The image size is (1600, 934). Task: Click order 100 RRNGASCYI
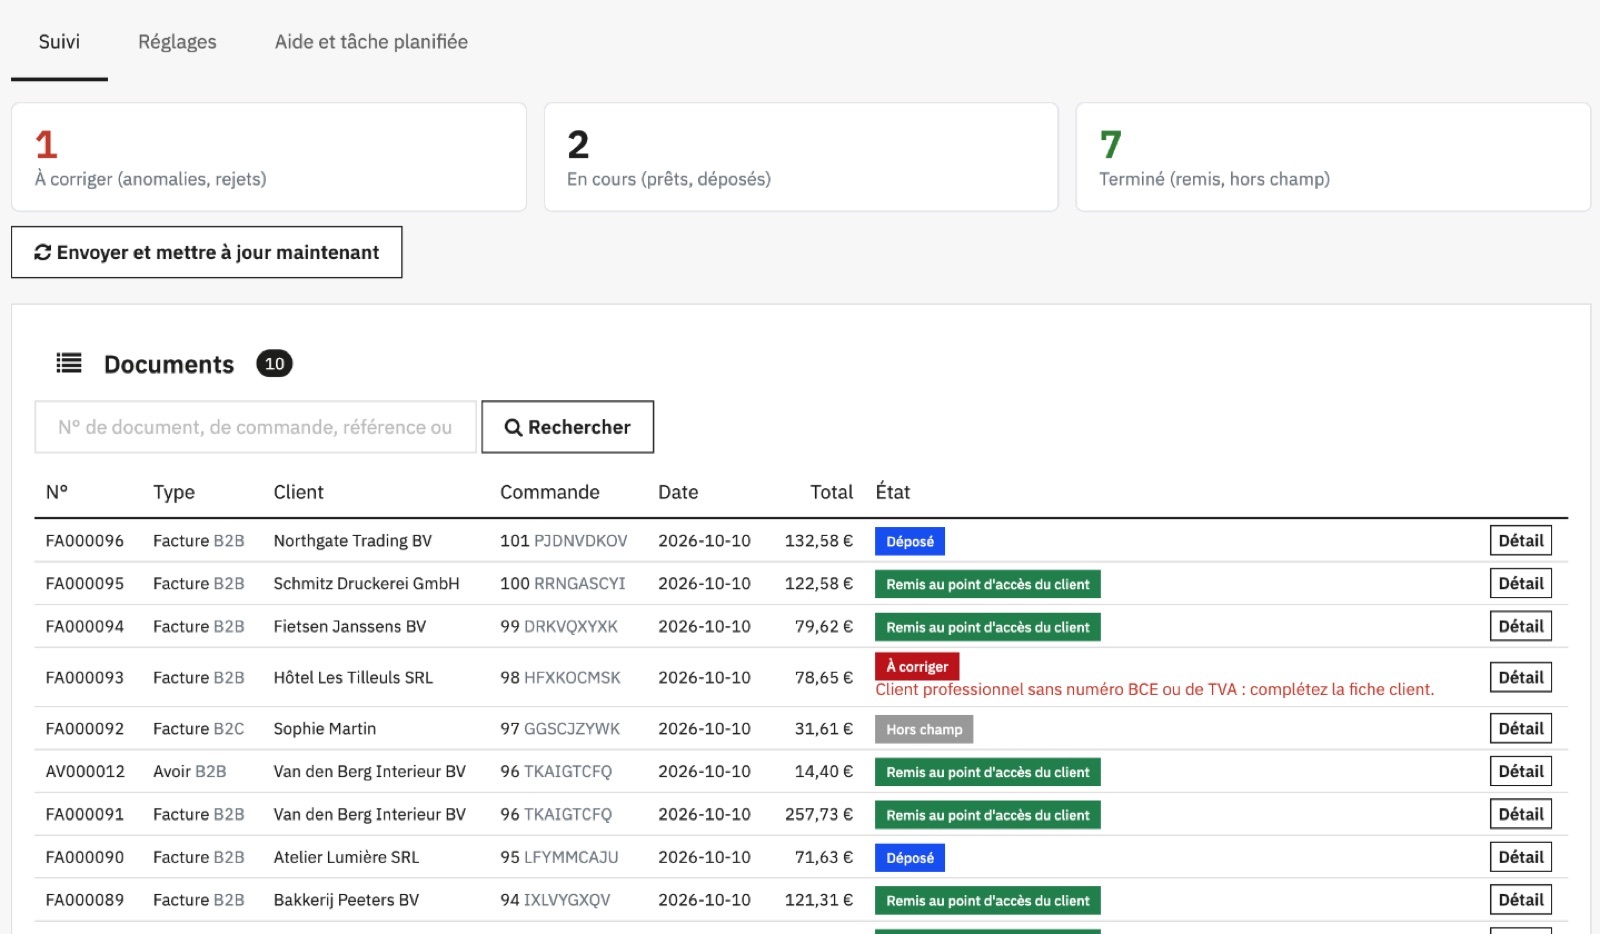coord(563,584)
